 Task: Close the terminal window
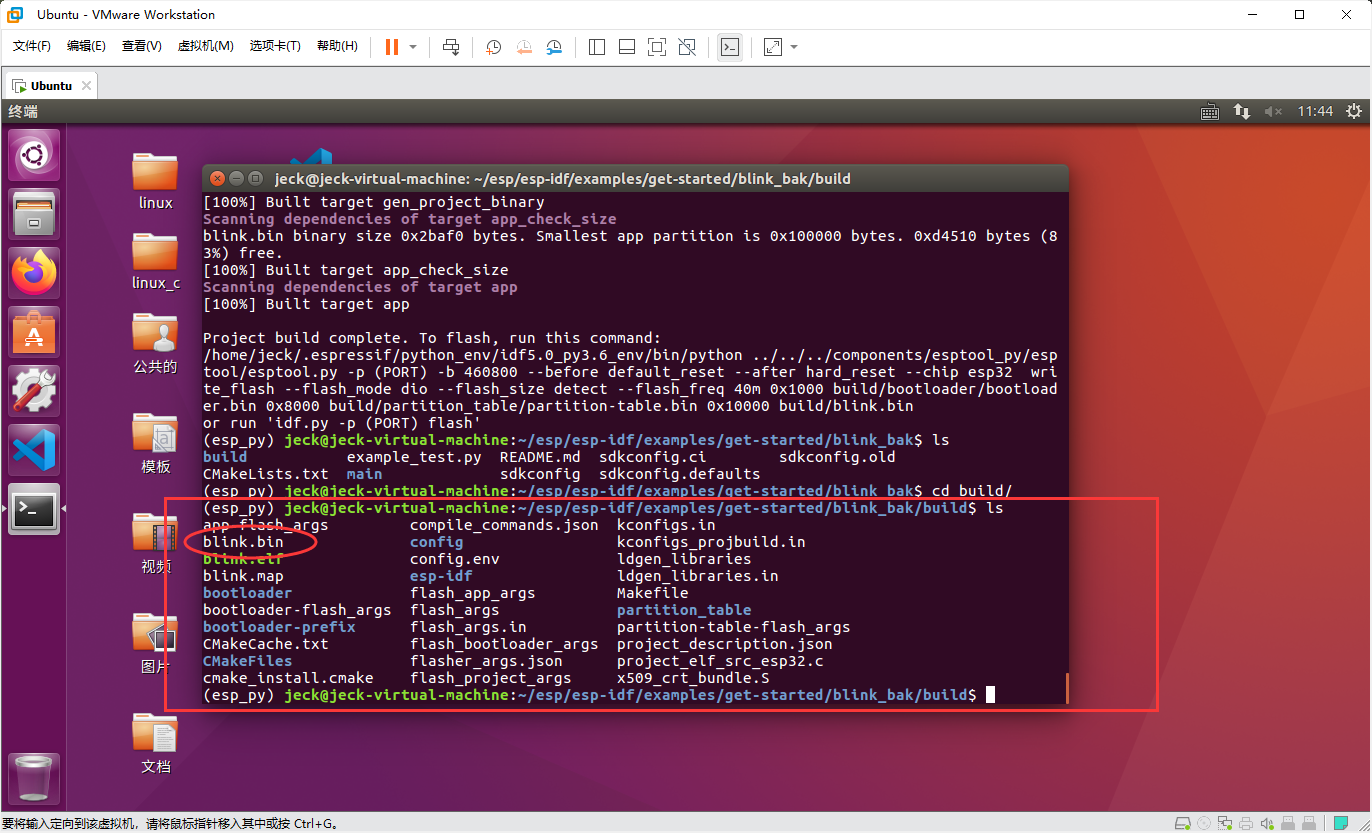coord(217,178)
